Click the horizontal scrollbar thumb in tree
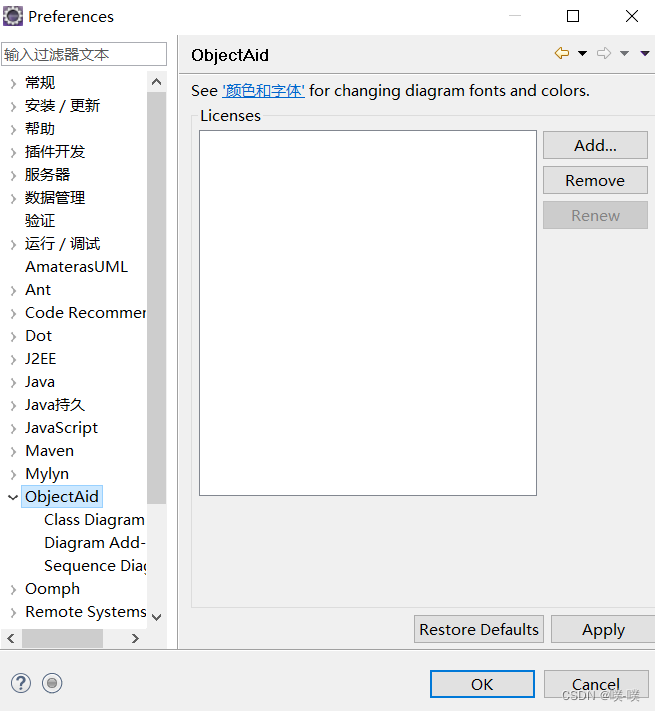 tap(63, 639)
